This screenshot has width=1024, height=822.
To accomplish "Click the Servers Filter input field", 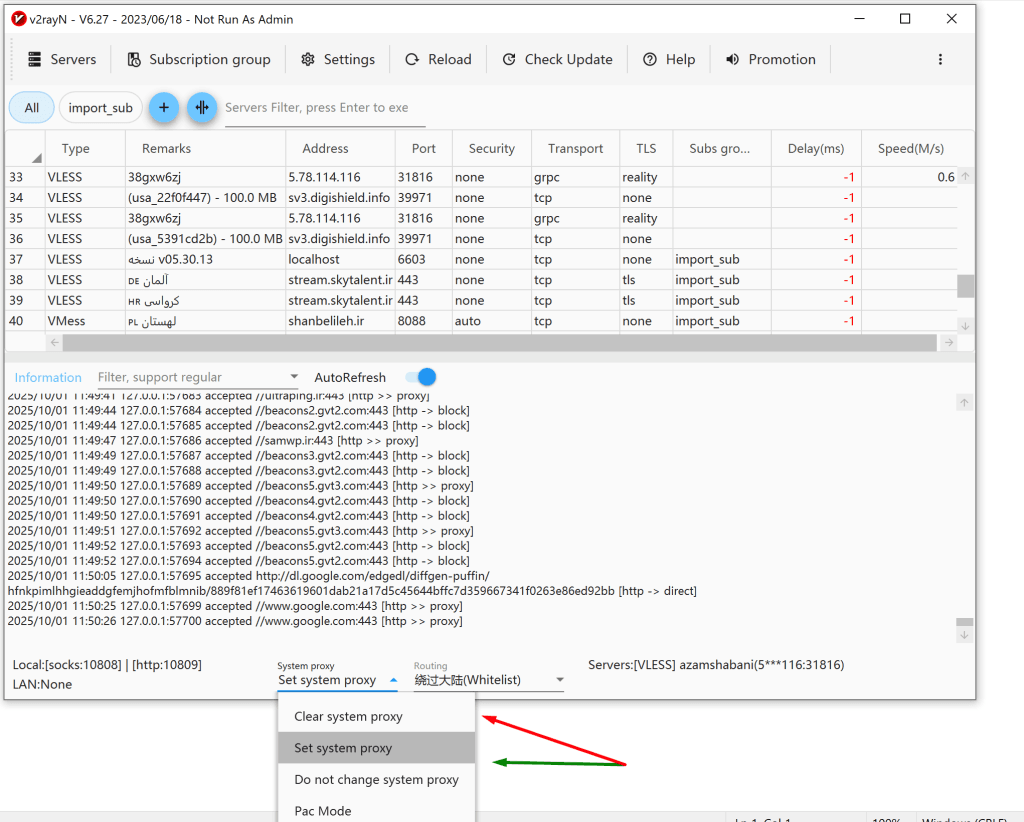I will pyautogui.click(x=324, y=107).
